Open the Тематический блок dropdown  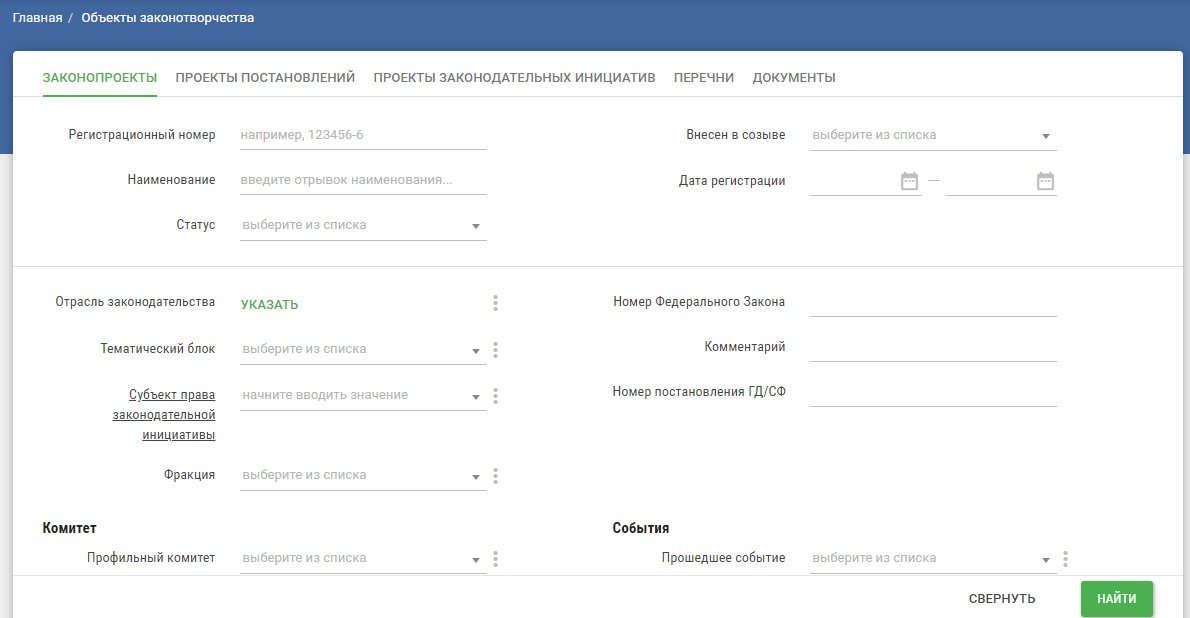[363, 349]
